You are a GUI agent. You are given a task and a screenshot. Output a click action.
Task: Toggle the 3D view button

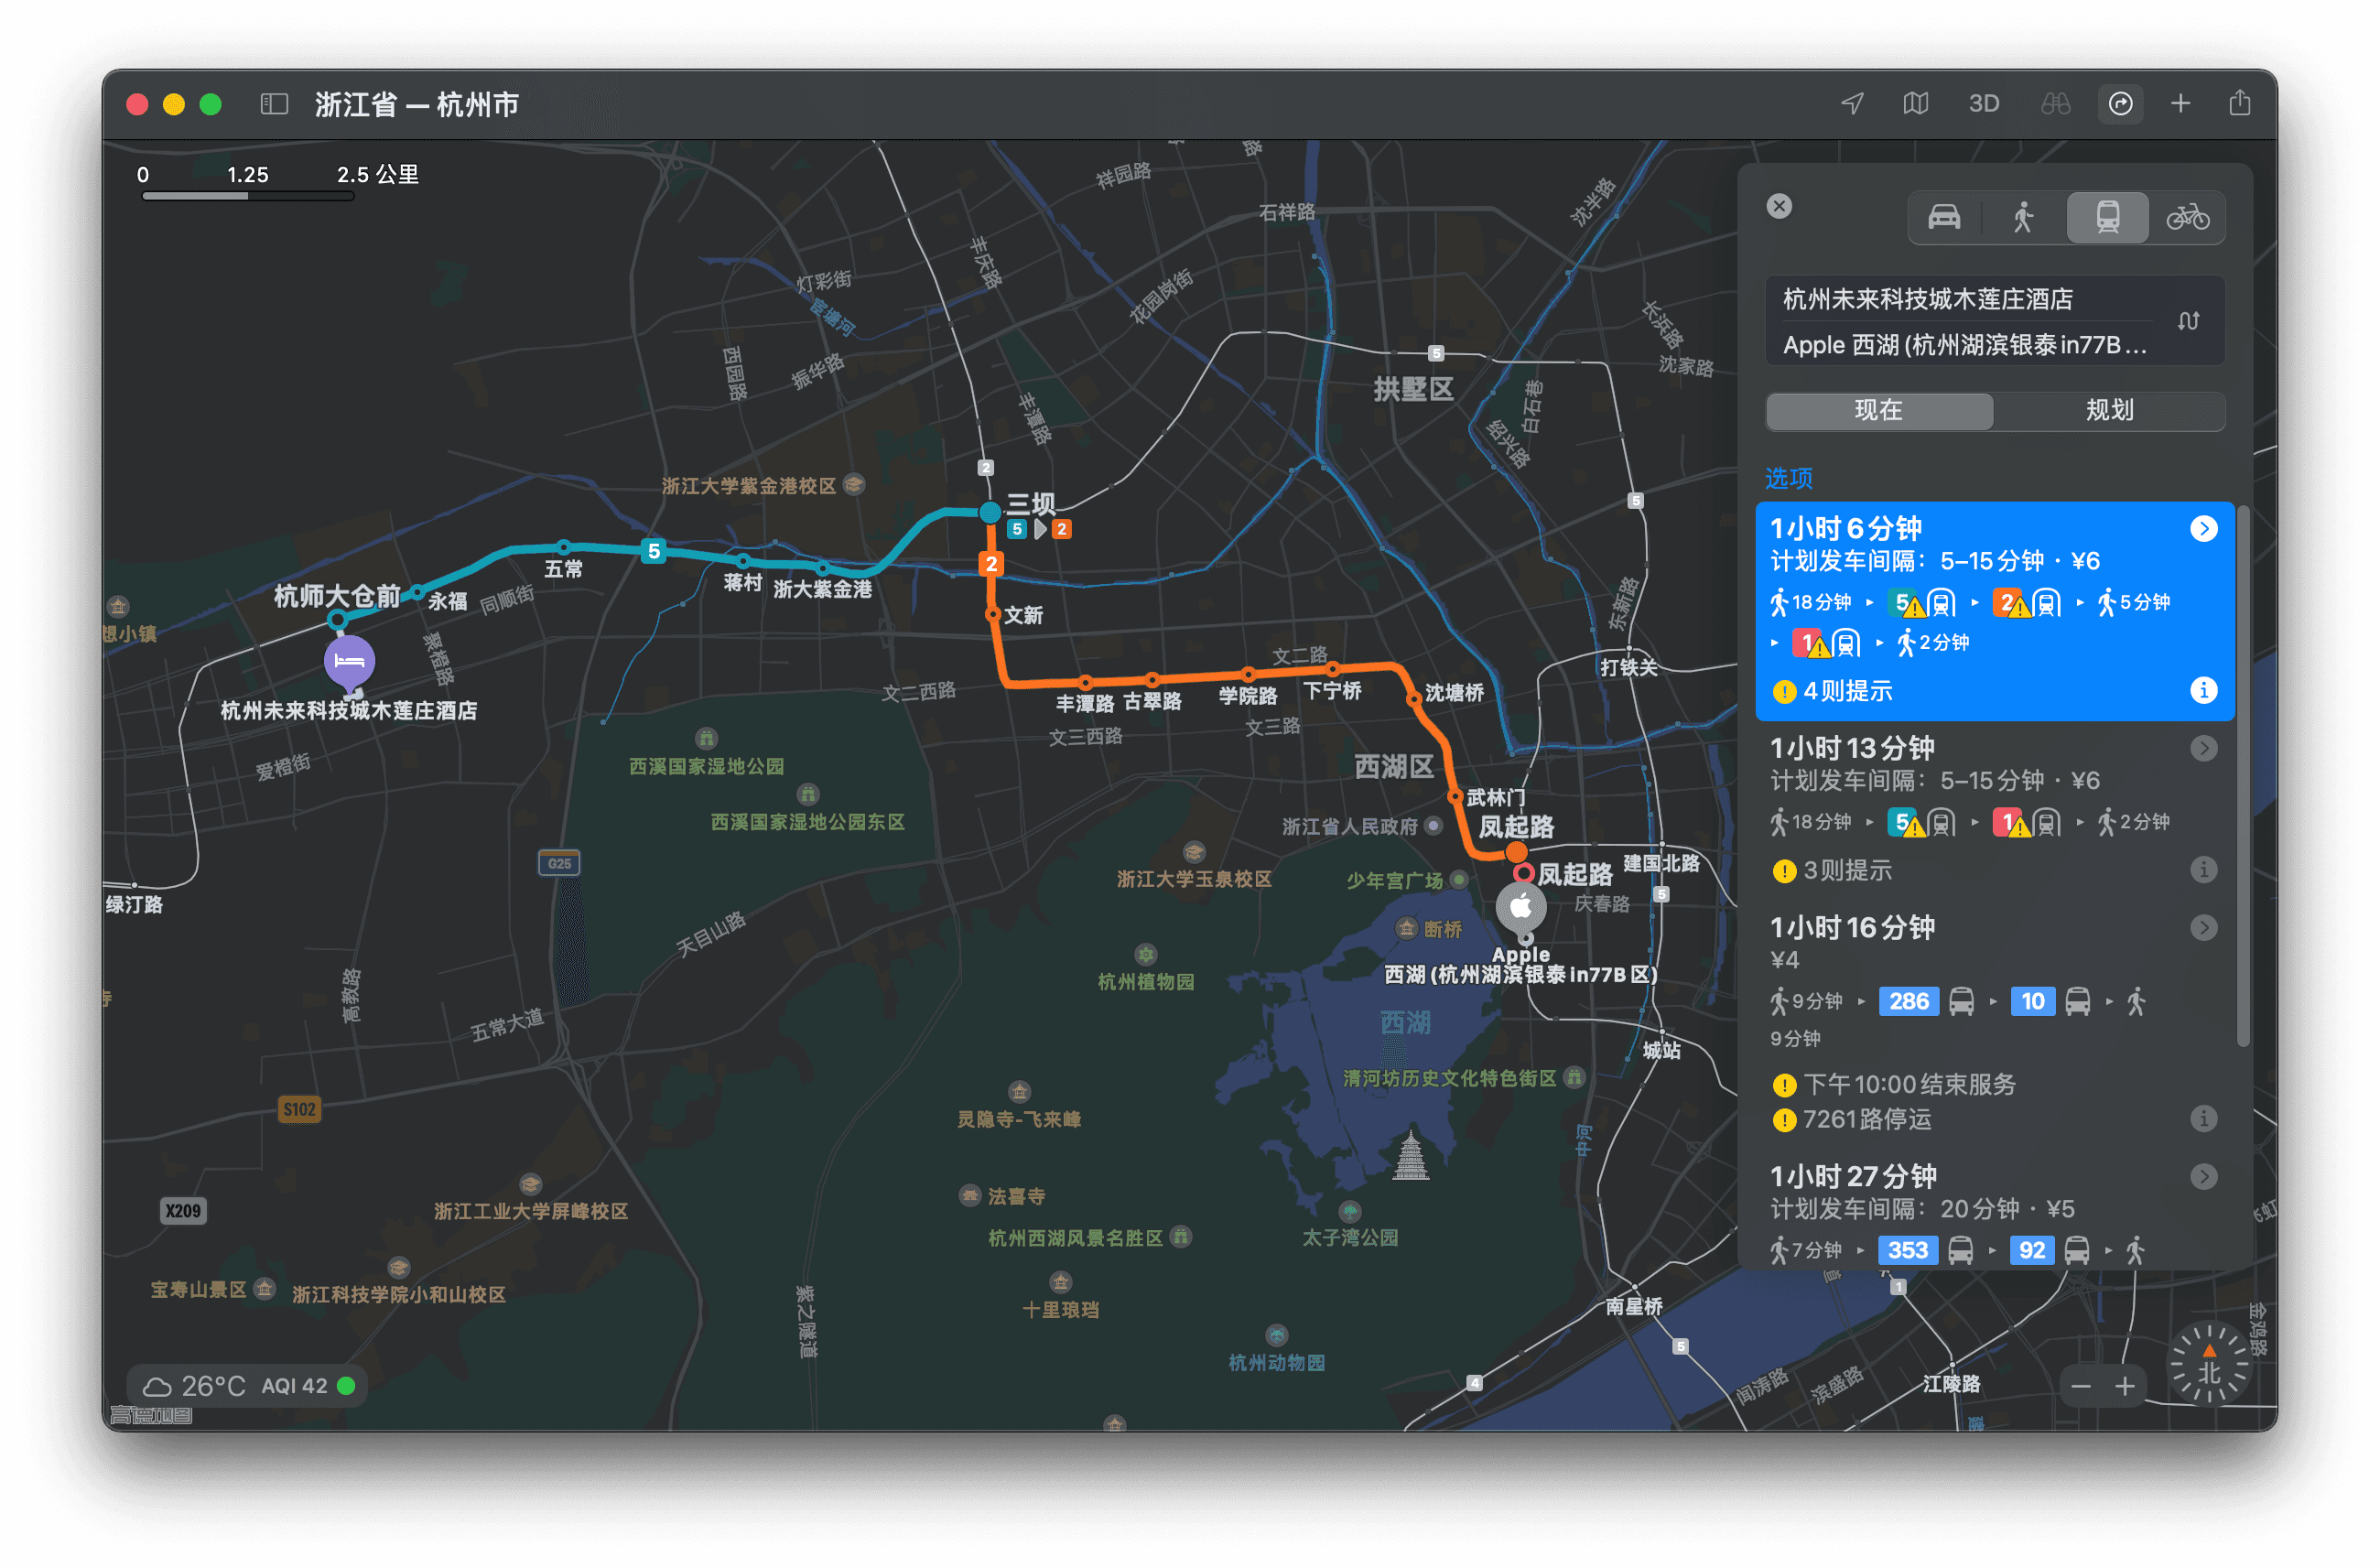tap(1983, 104)
